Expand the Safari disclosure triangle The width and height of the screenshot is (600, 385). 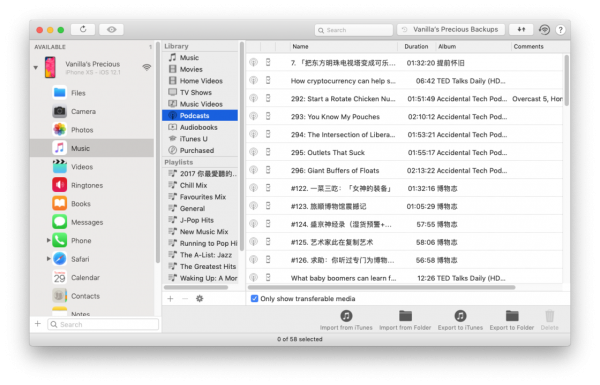tap(48, 259)
